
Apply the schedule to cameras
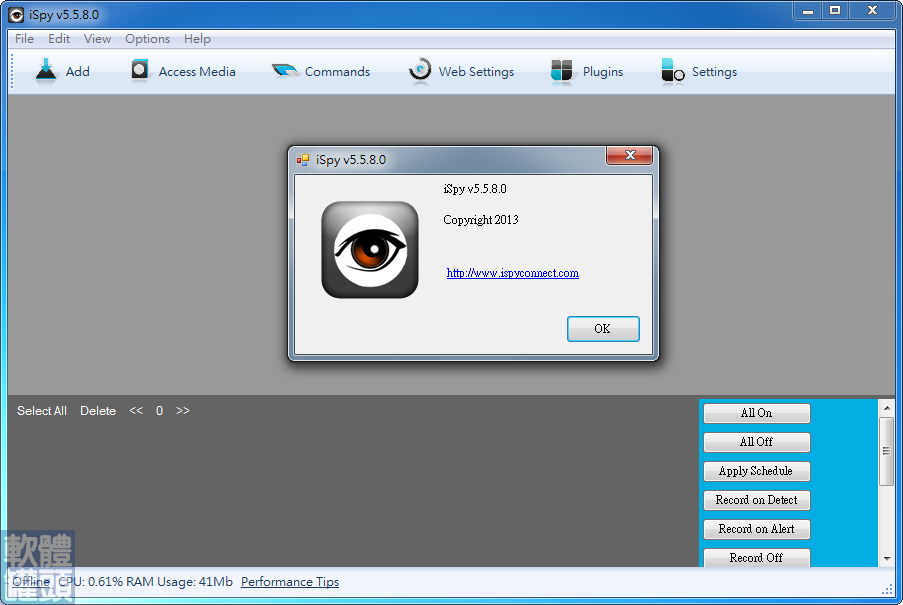(x=756, y=471)
